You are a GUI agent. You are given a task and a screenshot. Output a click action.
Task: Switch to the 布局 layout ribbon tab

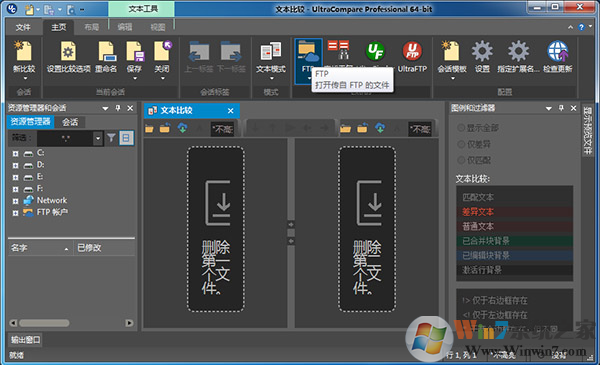pyautogui.click(x=92, y=27)
